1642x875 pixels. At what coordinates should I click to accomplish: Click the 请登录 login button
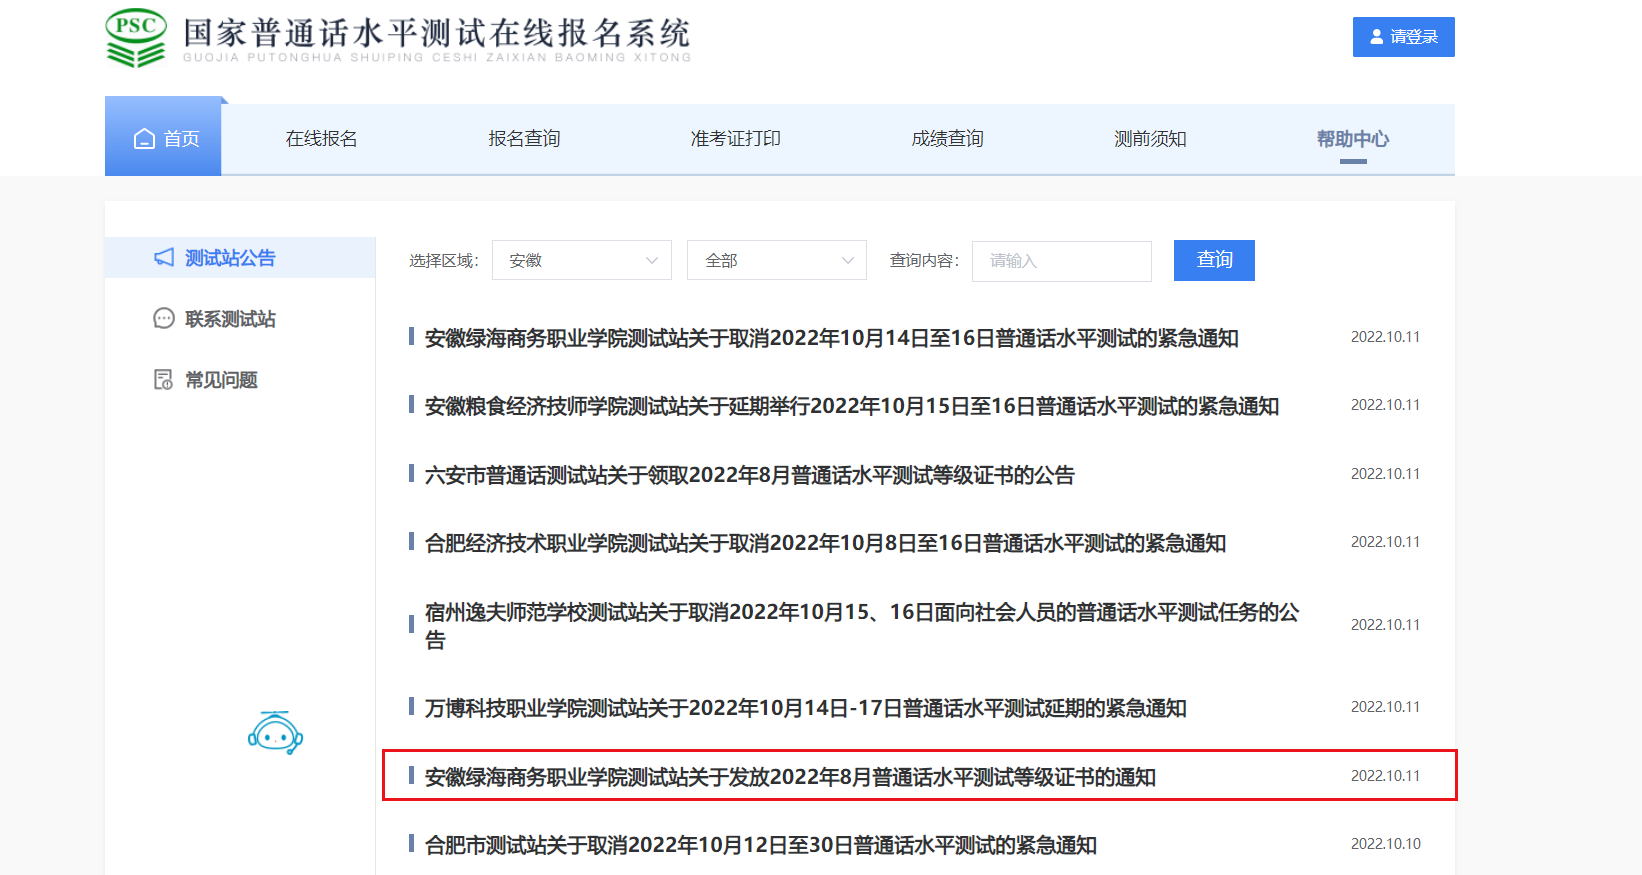1404,37
